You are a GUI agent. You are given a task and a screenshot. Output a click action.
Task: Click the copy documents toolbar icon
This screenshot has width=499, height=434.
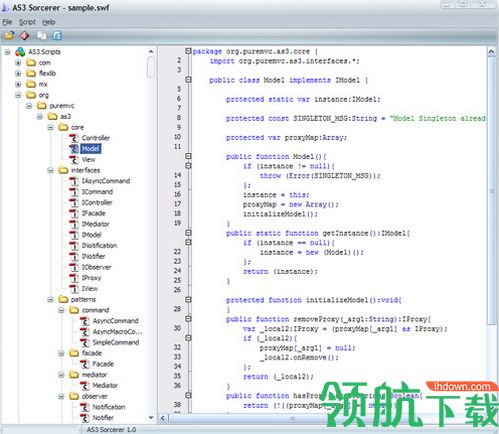pyautogui.click(x=42, y=35)
